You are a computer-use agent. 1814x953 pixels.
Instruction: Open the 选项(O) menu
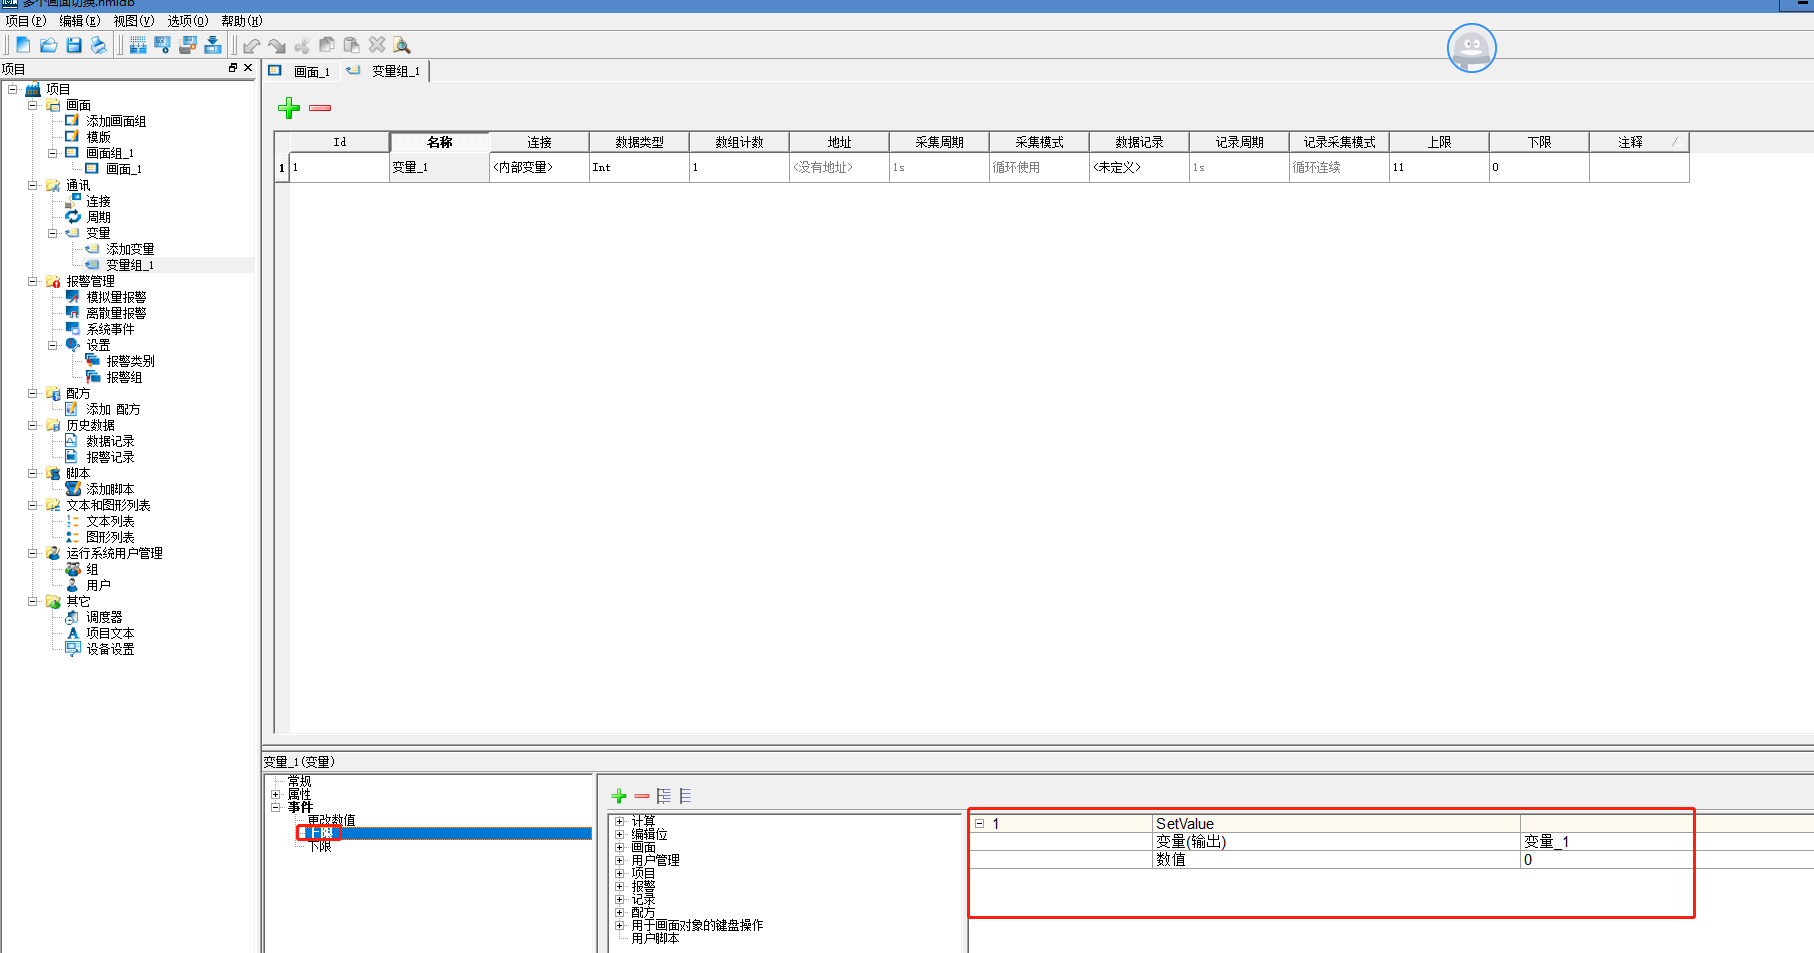click(x=188, y=21)
